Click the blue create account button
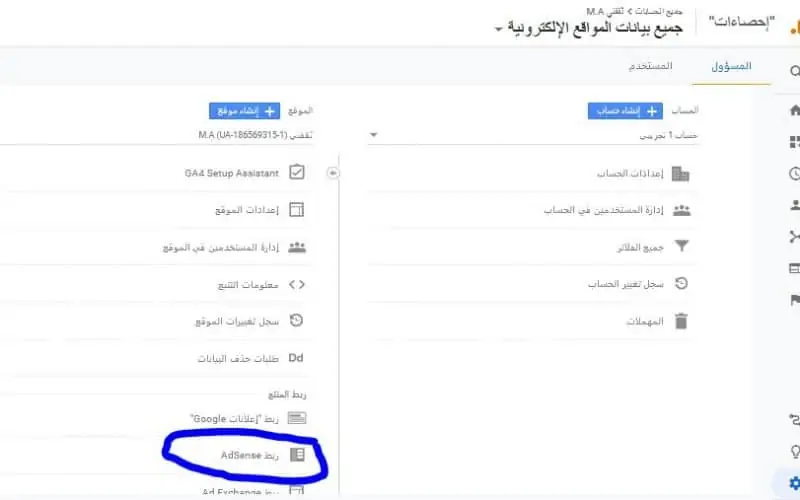 point(625,111)
